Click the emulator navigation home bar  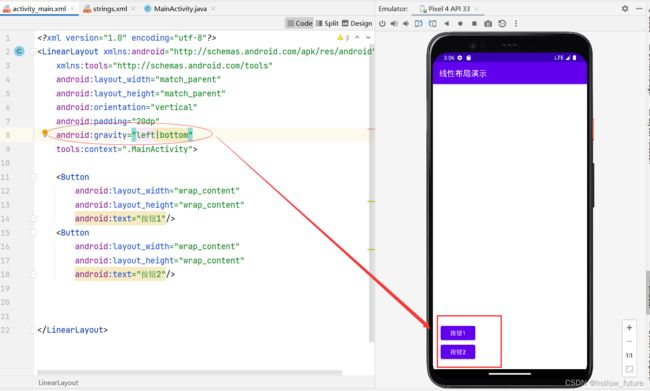509,374
